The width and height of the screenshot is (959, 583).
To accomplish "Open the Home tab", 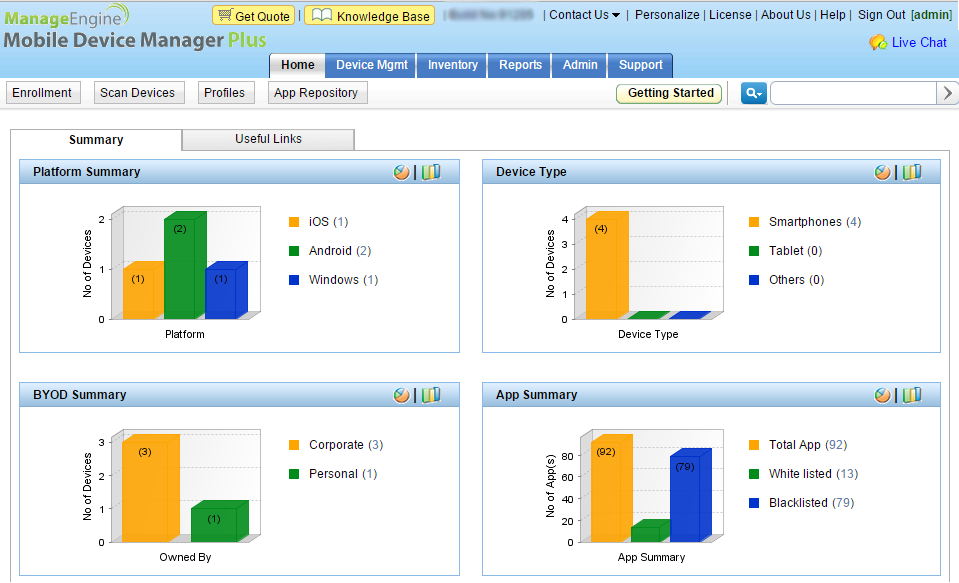I will point(297,65).
